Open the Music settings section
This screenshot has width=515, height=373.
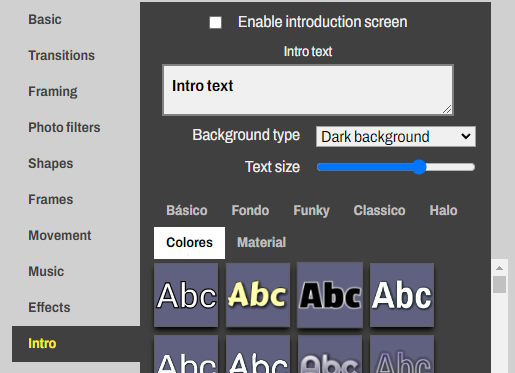click(x=46, y=271)
